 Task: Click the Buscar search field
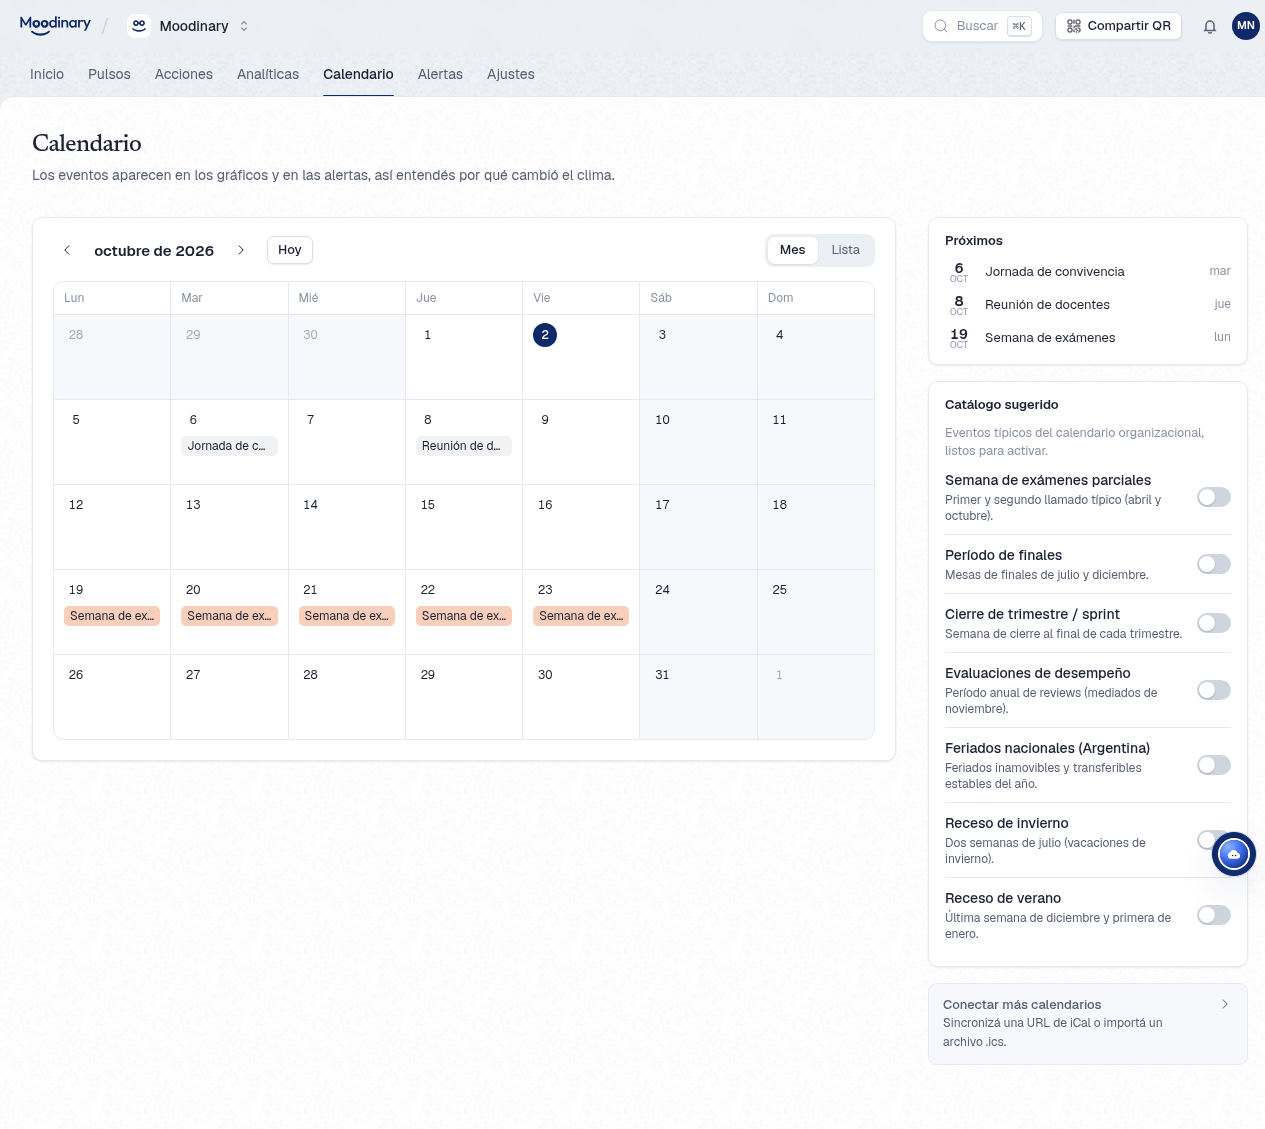[982, 26]
